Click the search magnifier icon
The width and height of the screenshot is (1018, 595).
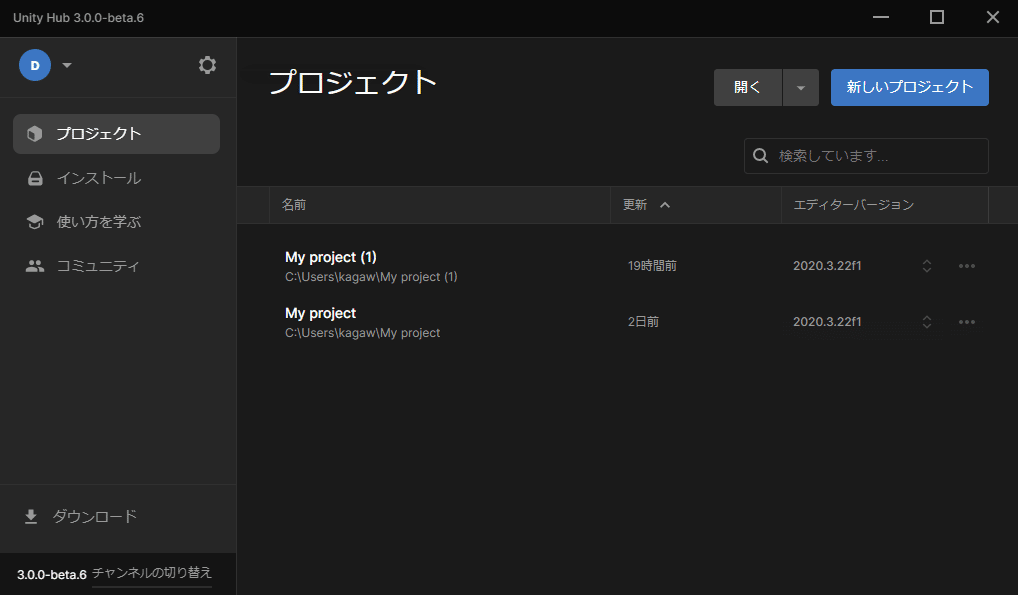point(760,156)
